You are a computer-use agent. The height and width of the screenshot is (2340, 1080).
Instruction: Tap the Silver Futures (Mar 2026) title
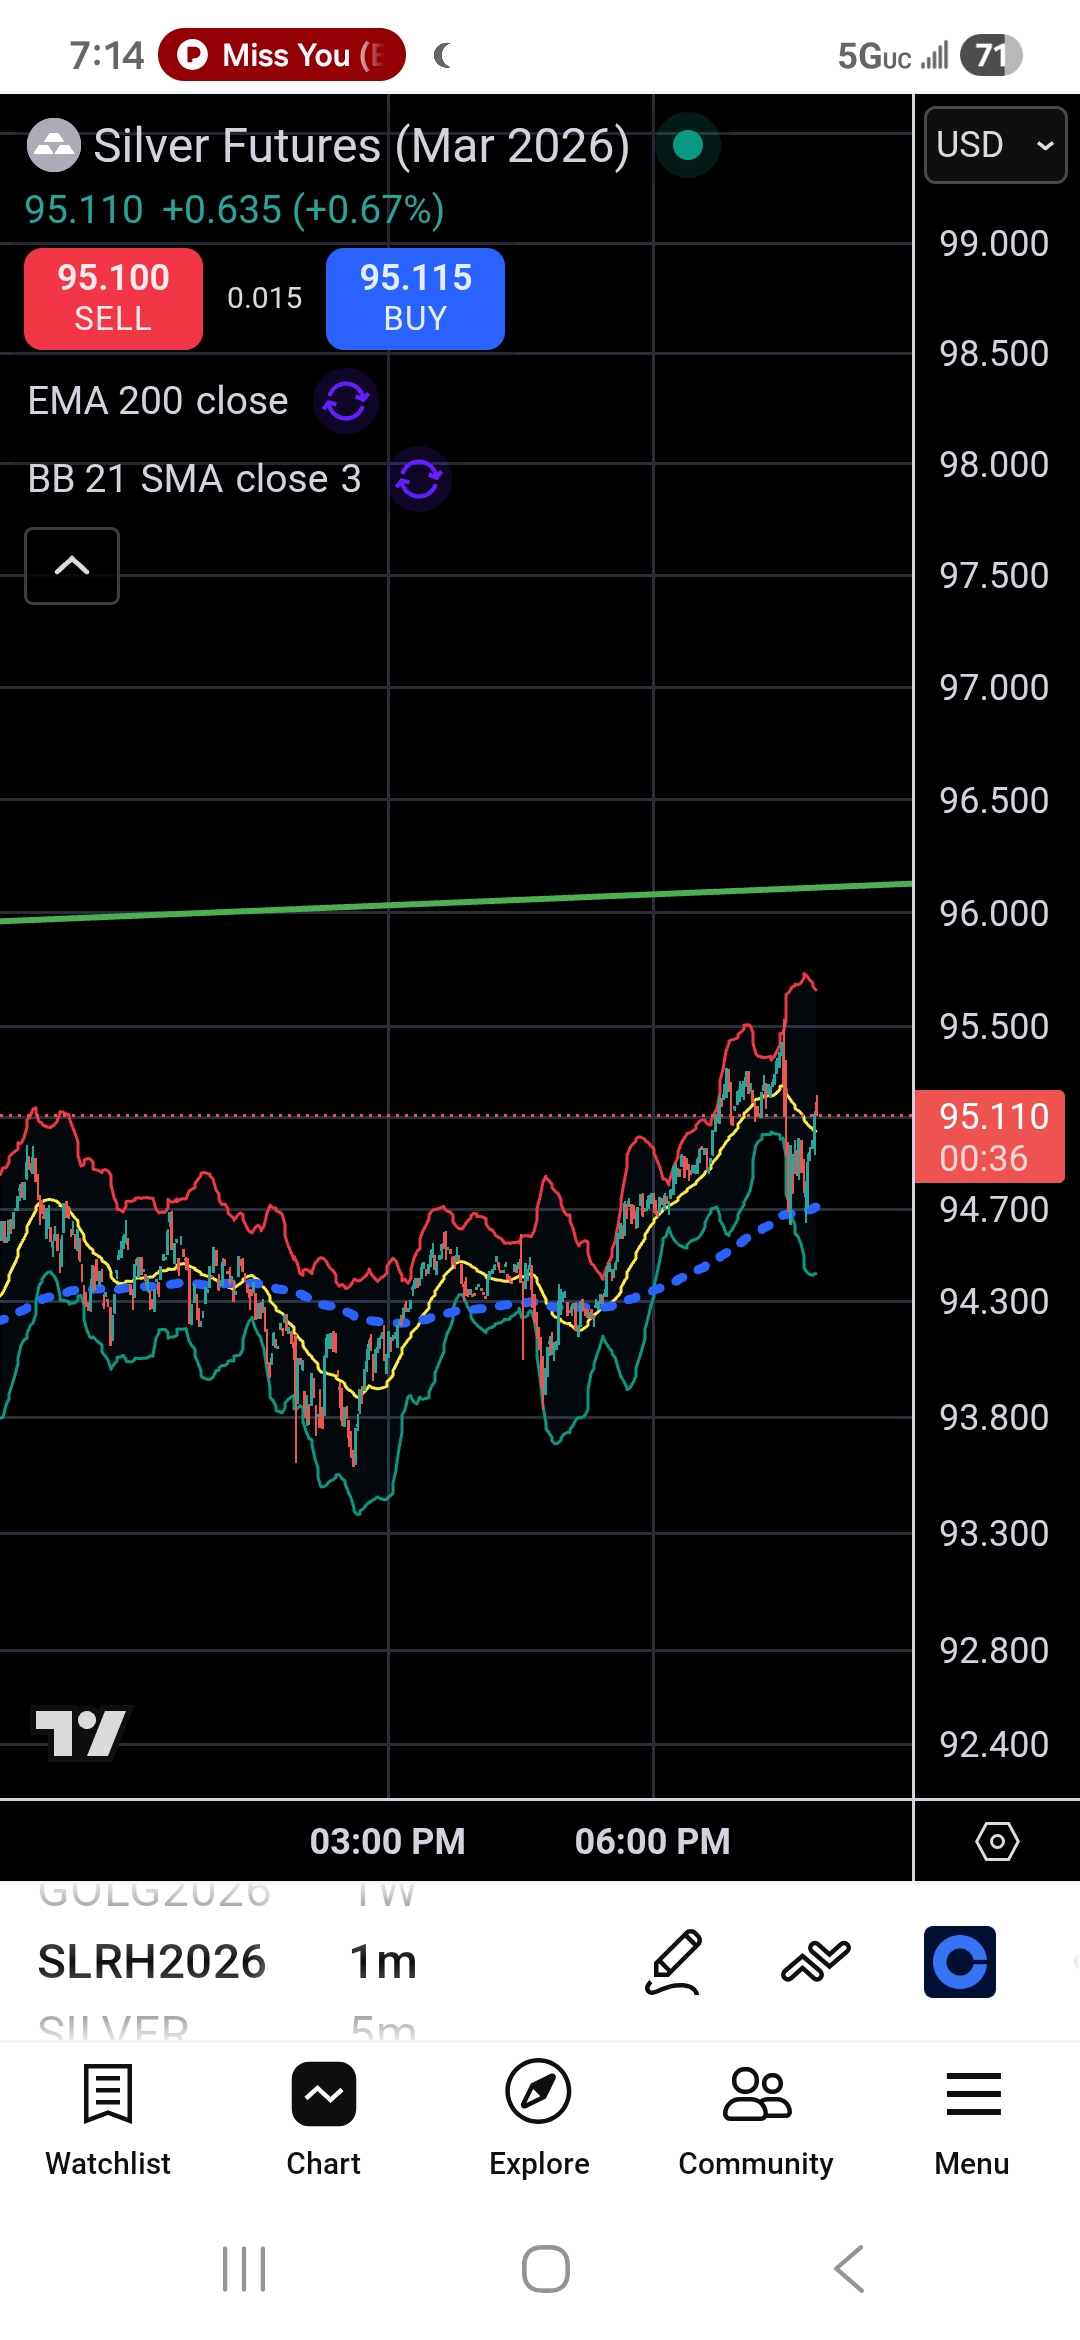click(x=361, y=146)
